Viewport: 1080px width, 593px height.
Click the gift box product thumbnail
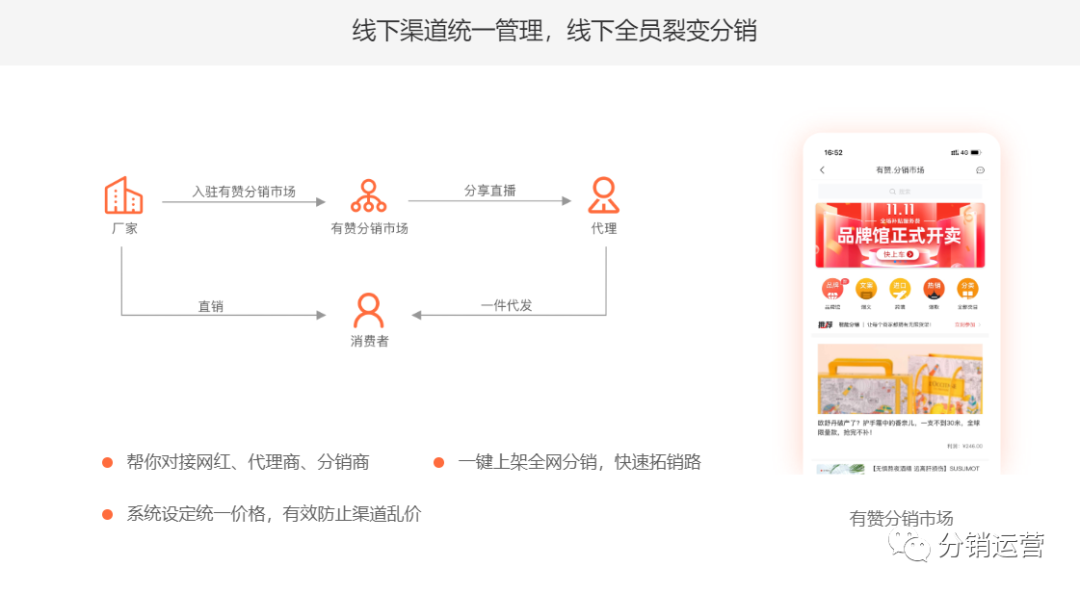[x=900, y=380]
